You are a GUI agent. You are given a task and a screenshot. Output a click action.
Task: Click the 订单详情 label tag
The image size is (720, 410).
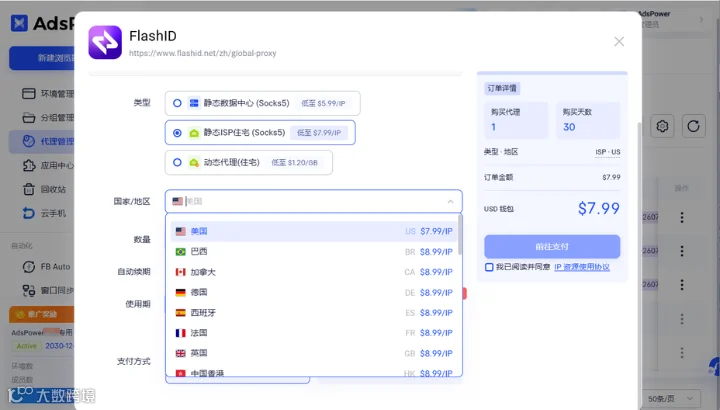point(502,88)
